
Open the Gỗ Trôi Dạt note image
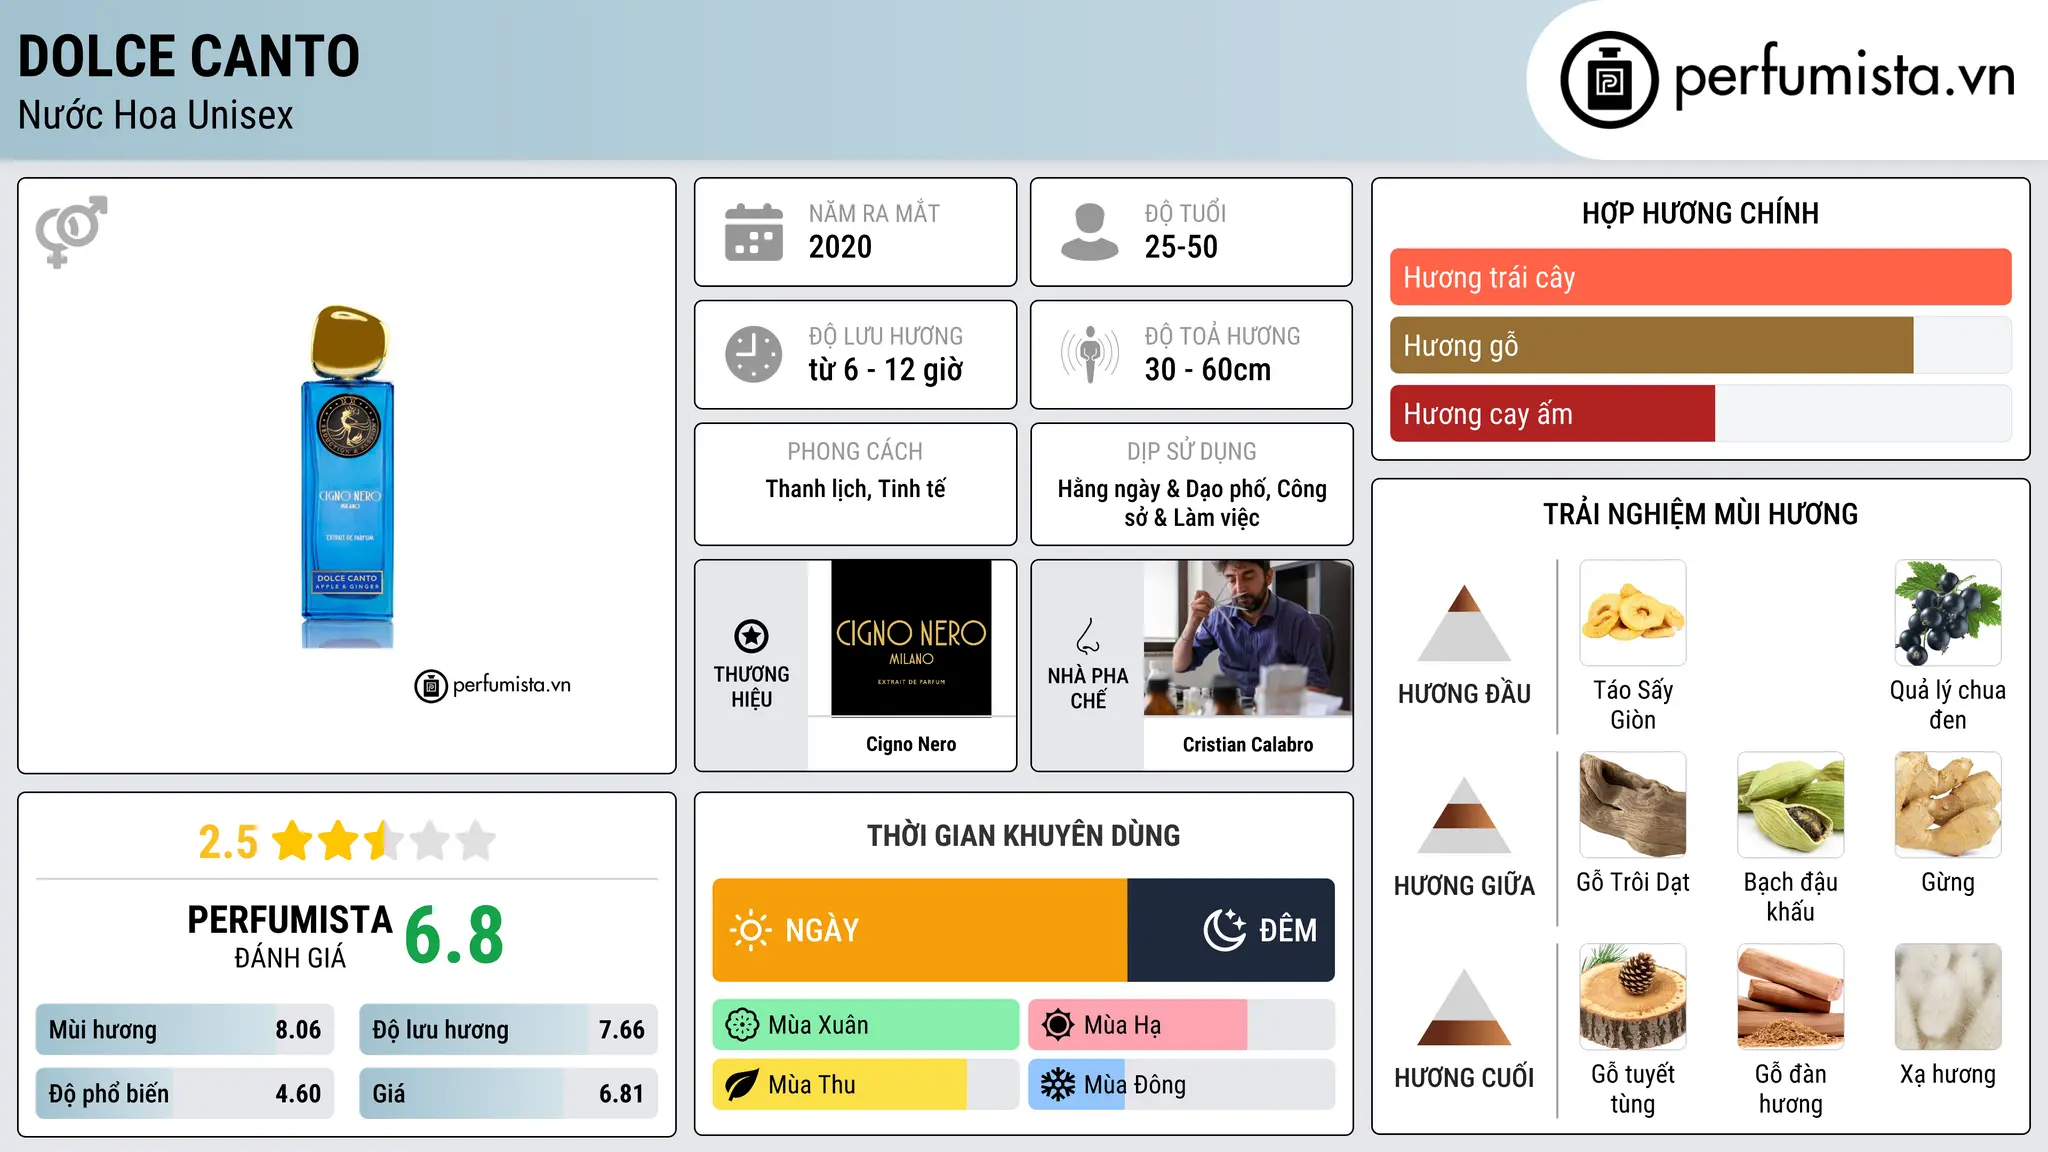(1633, 805)
